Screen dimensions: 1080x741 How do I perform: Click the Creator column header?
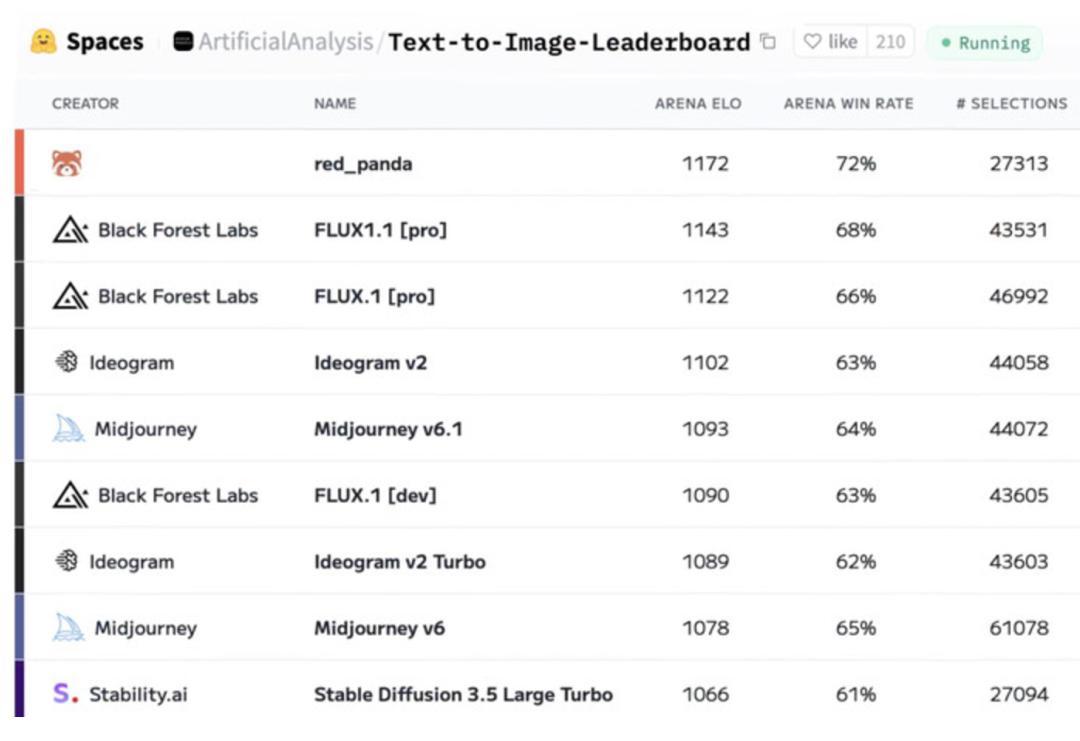(85, 103)
